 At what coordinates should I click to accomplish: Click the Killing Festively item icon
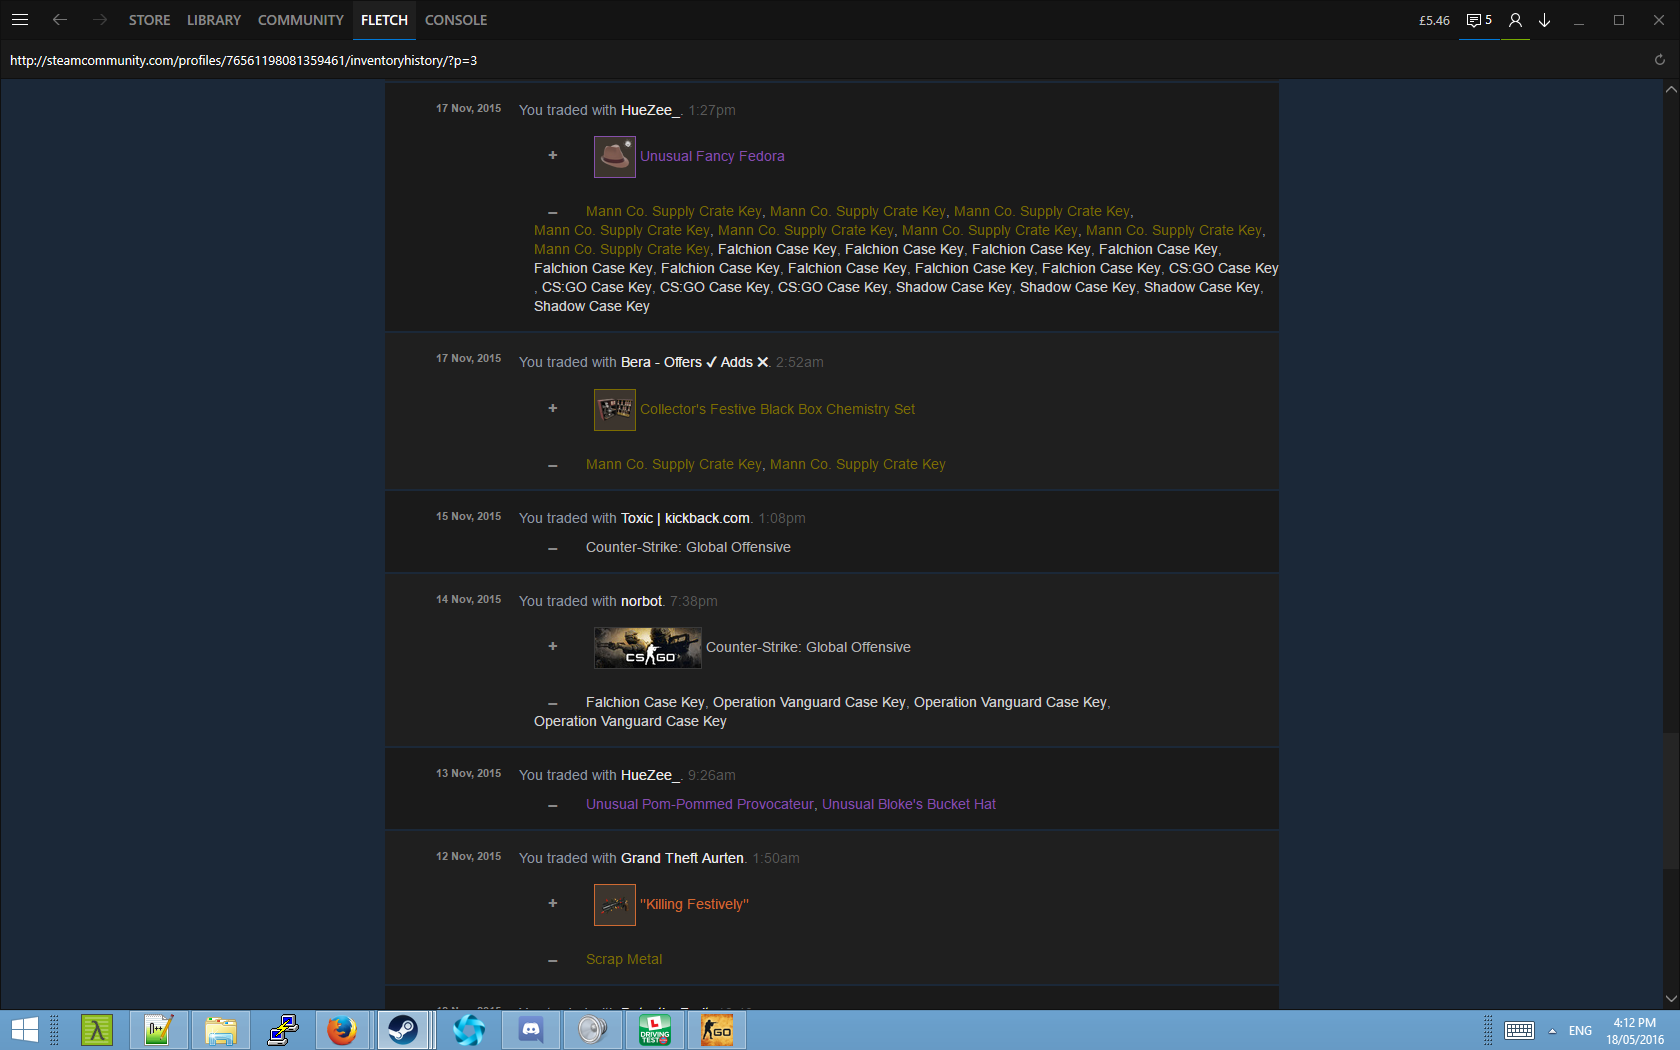coord(614,905)
